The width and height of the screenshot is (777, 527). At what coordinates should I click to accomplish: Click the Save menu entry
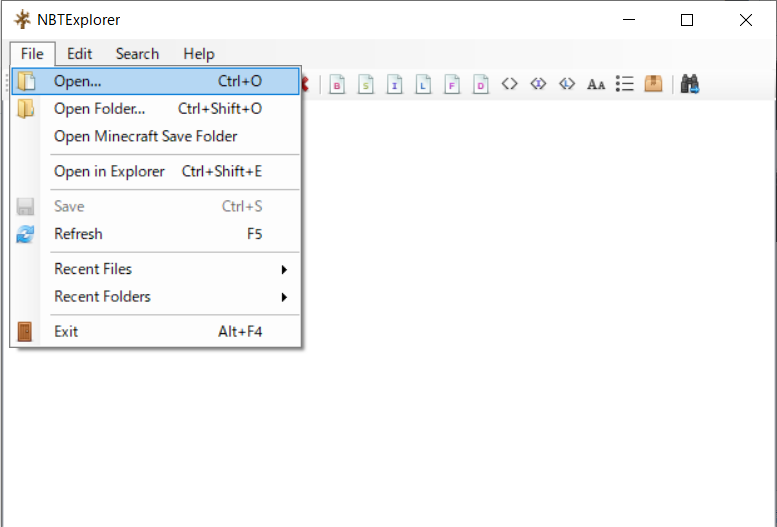click(x=155, y=206)
